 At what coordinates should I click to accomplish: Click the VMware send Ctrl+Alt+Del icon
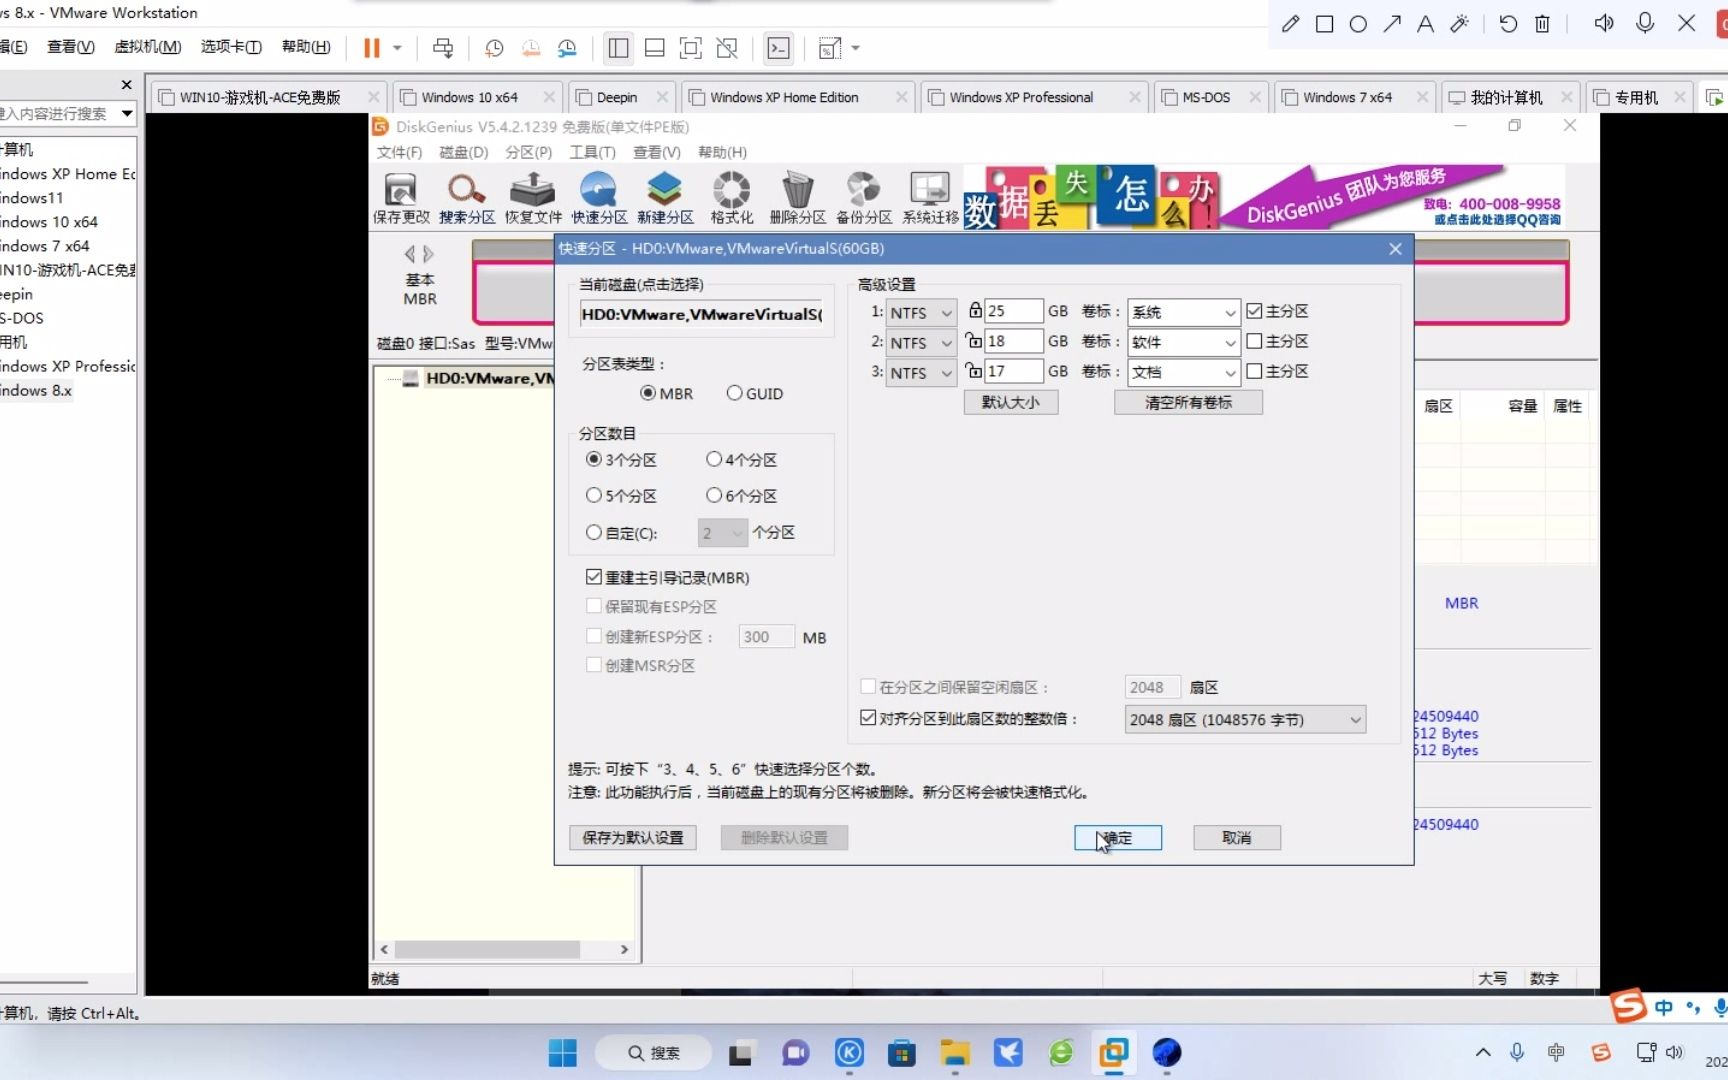tap(443, 48)
